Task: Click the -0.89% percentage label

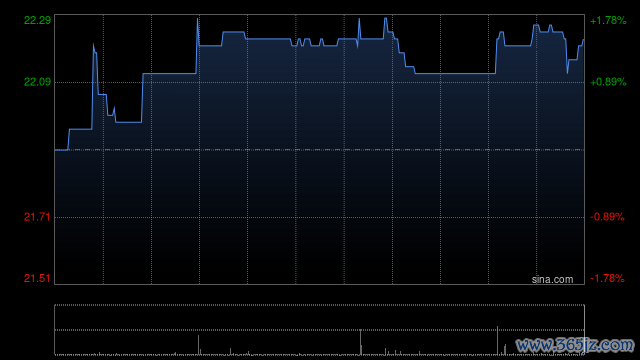Action: (607, 217)
